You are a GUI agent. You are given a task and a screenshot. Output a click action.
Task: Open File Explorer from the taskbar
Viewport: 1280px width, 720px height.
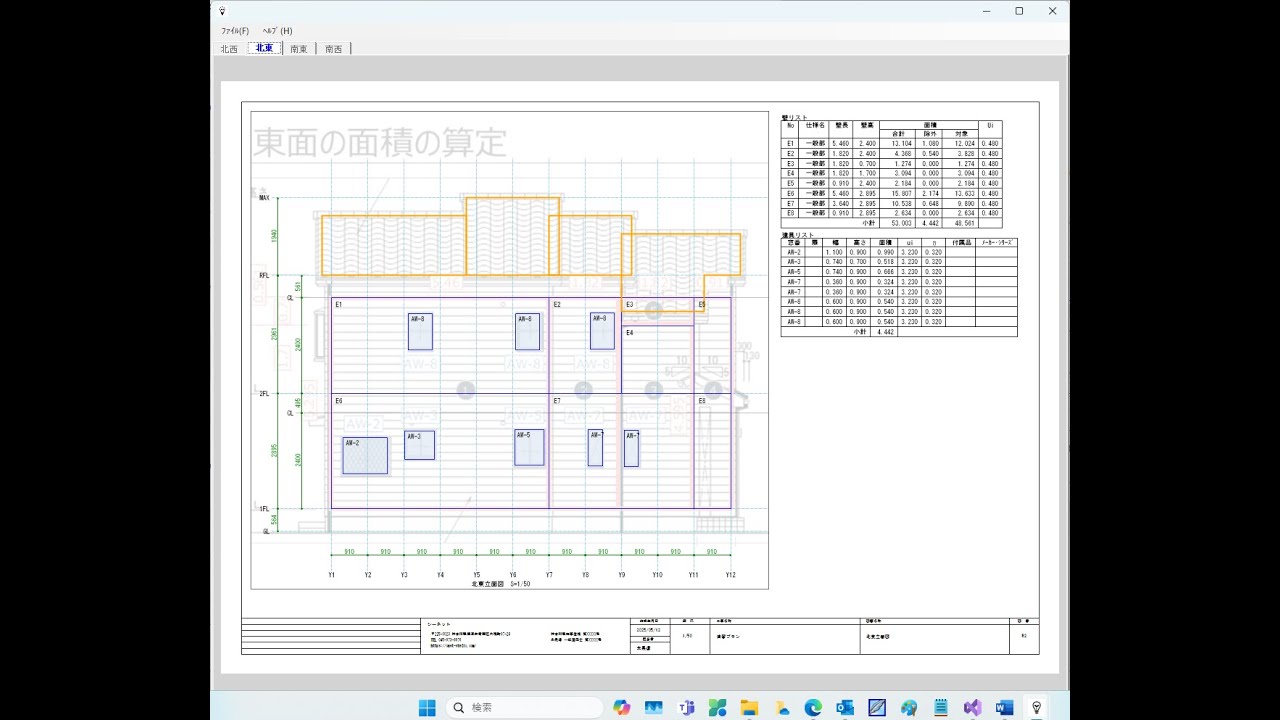click(750, 707)
